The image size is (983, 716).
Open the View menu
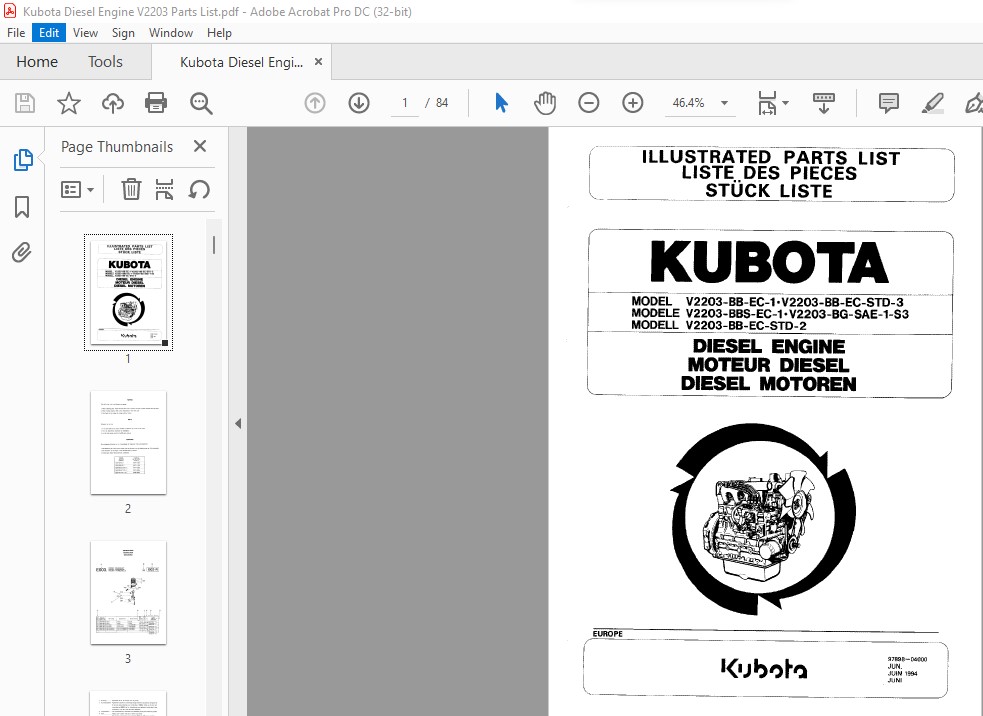[x=85, y=33]
